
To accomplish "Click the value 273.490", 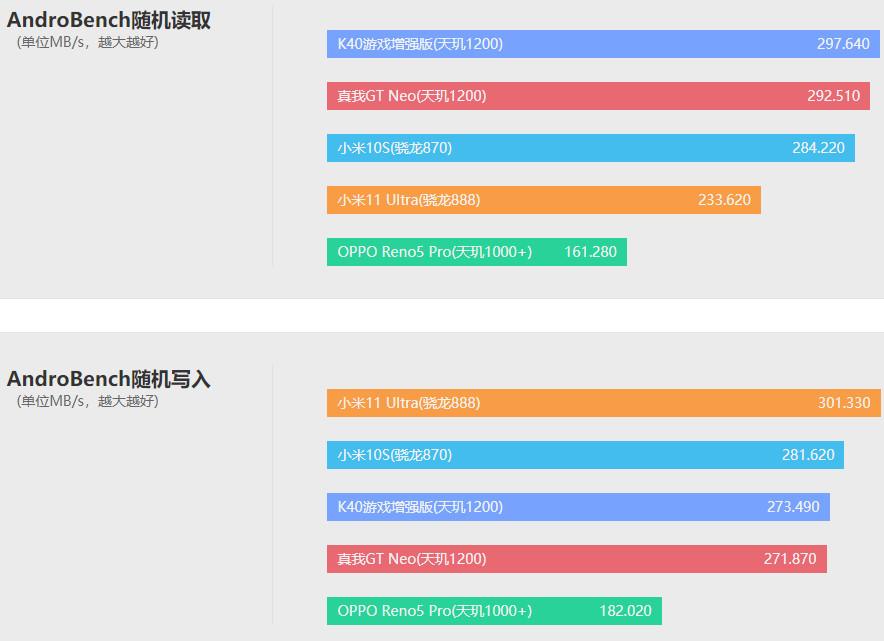I will pos(793,507).
